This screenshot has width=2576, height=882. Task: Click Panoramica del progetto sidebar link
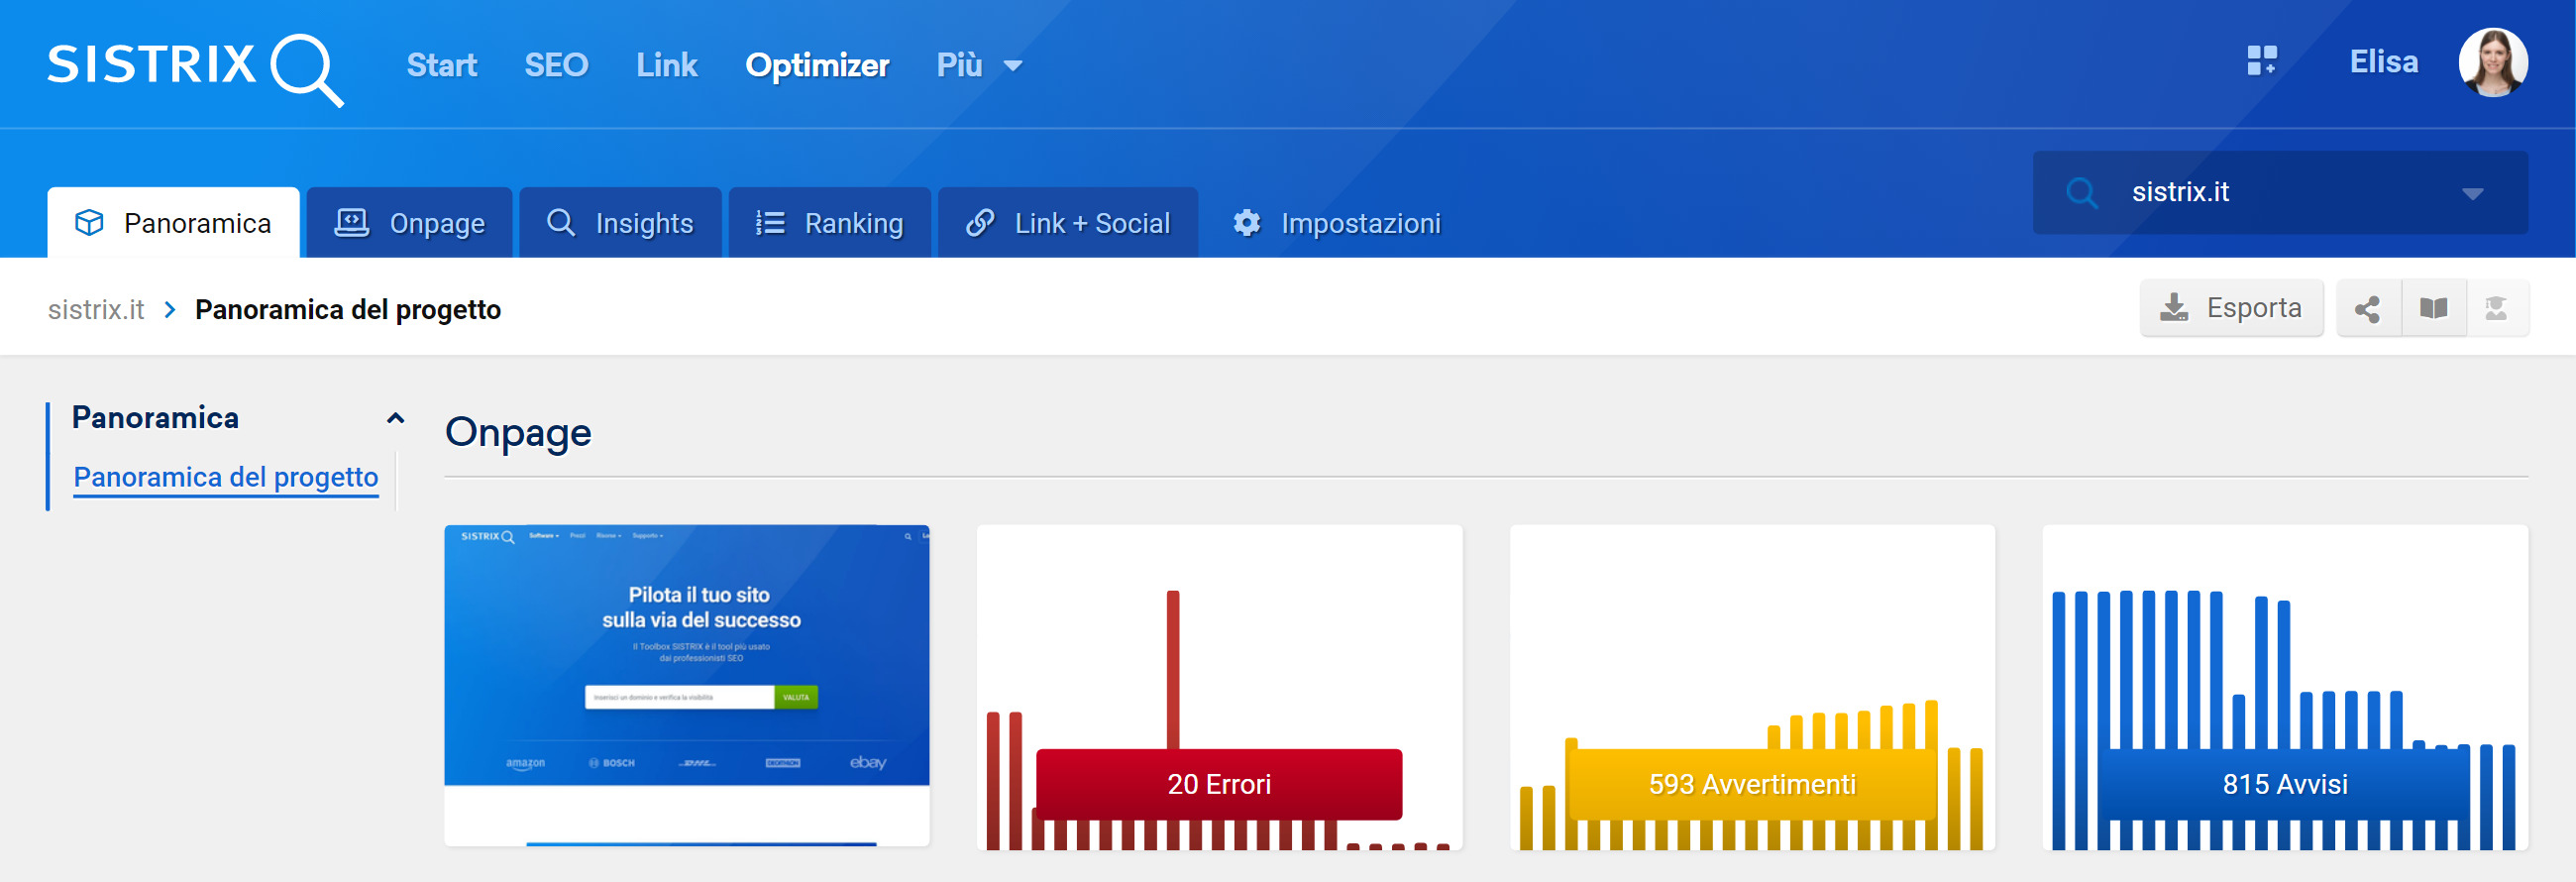[x=226, y=477]
